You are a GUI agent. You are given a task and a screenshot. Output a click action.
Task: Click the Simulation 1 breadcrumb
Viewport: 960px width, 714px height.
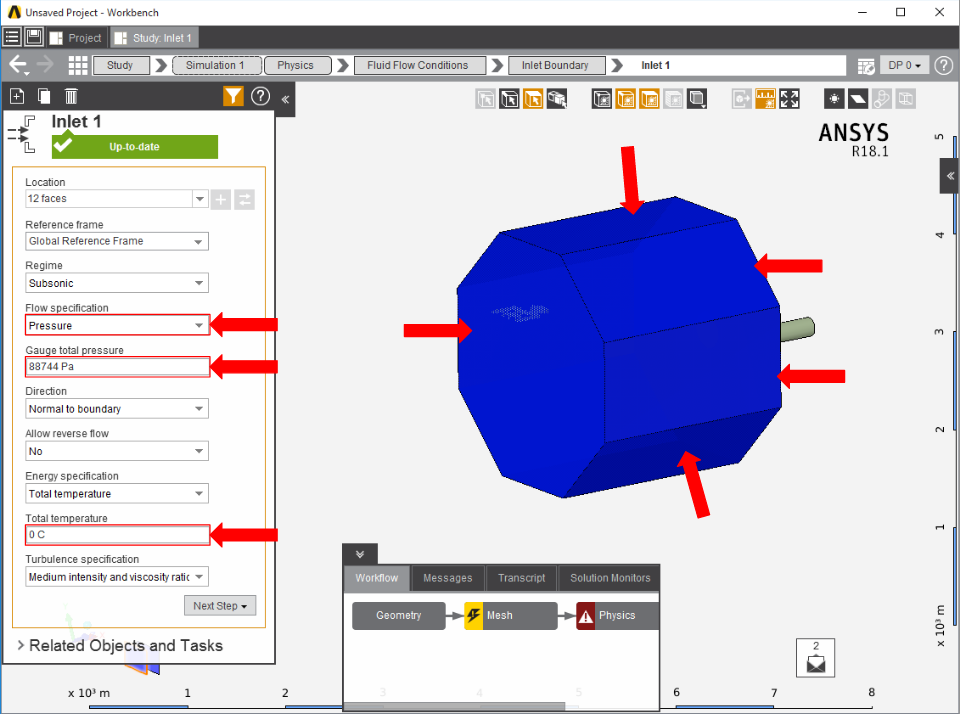click(x=217, y=65)
